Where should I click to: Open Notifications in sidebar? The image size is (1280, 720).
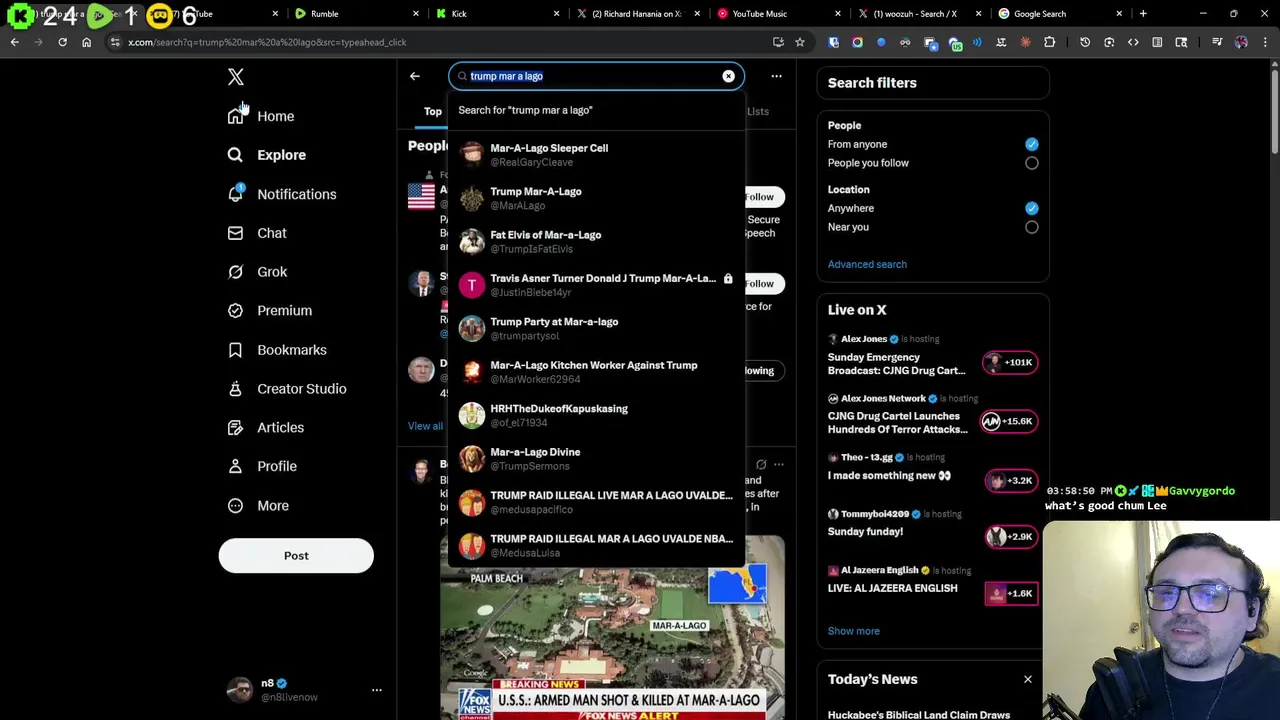pos(281,194)
